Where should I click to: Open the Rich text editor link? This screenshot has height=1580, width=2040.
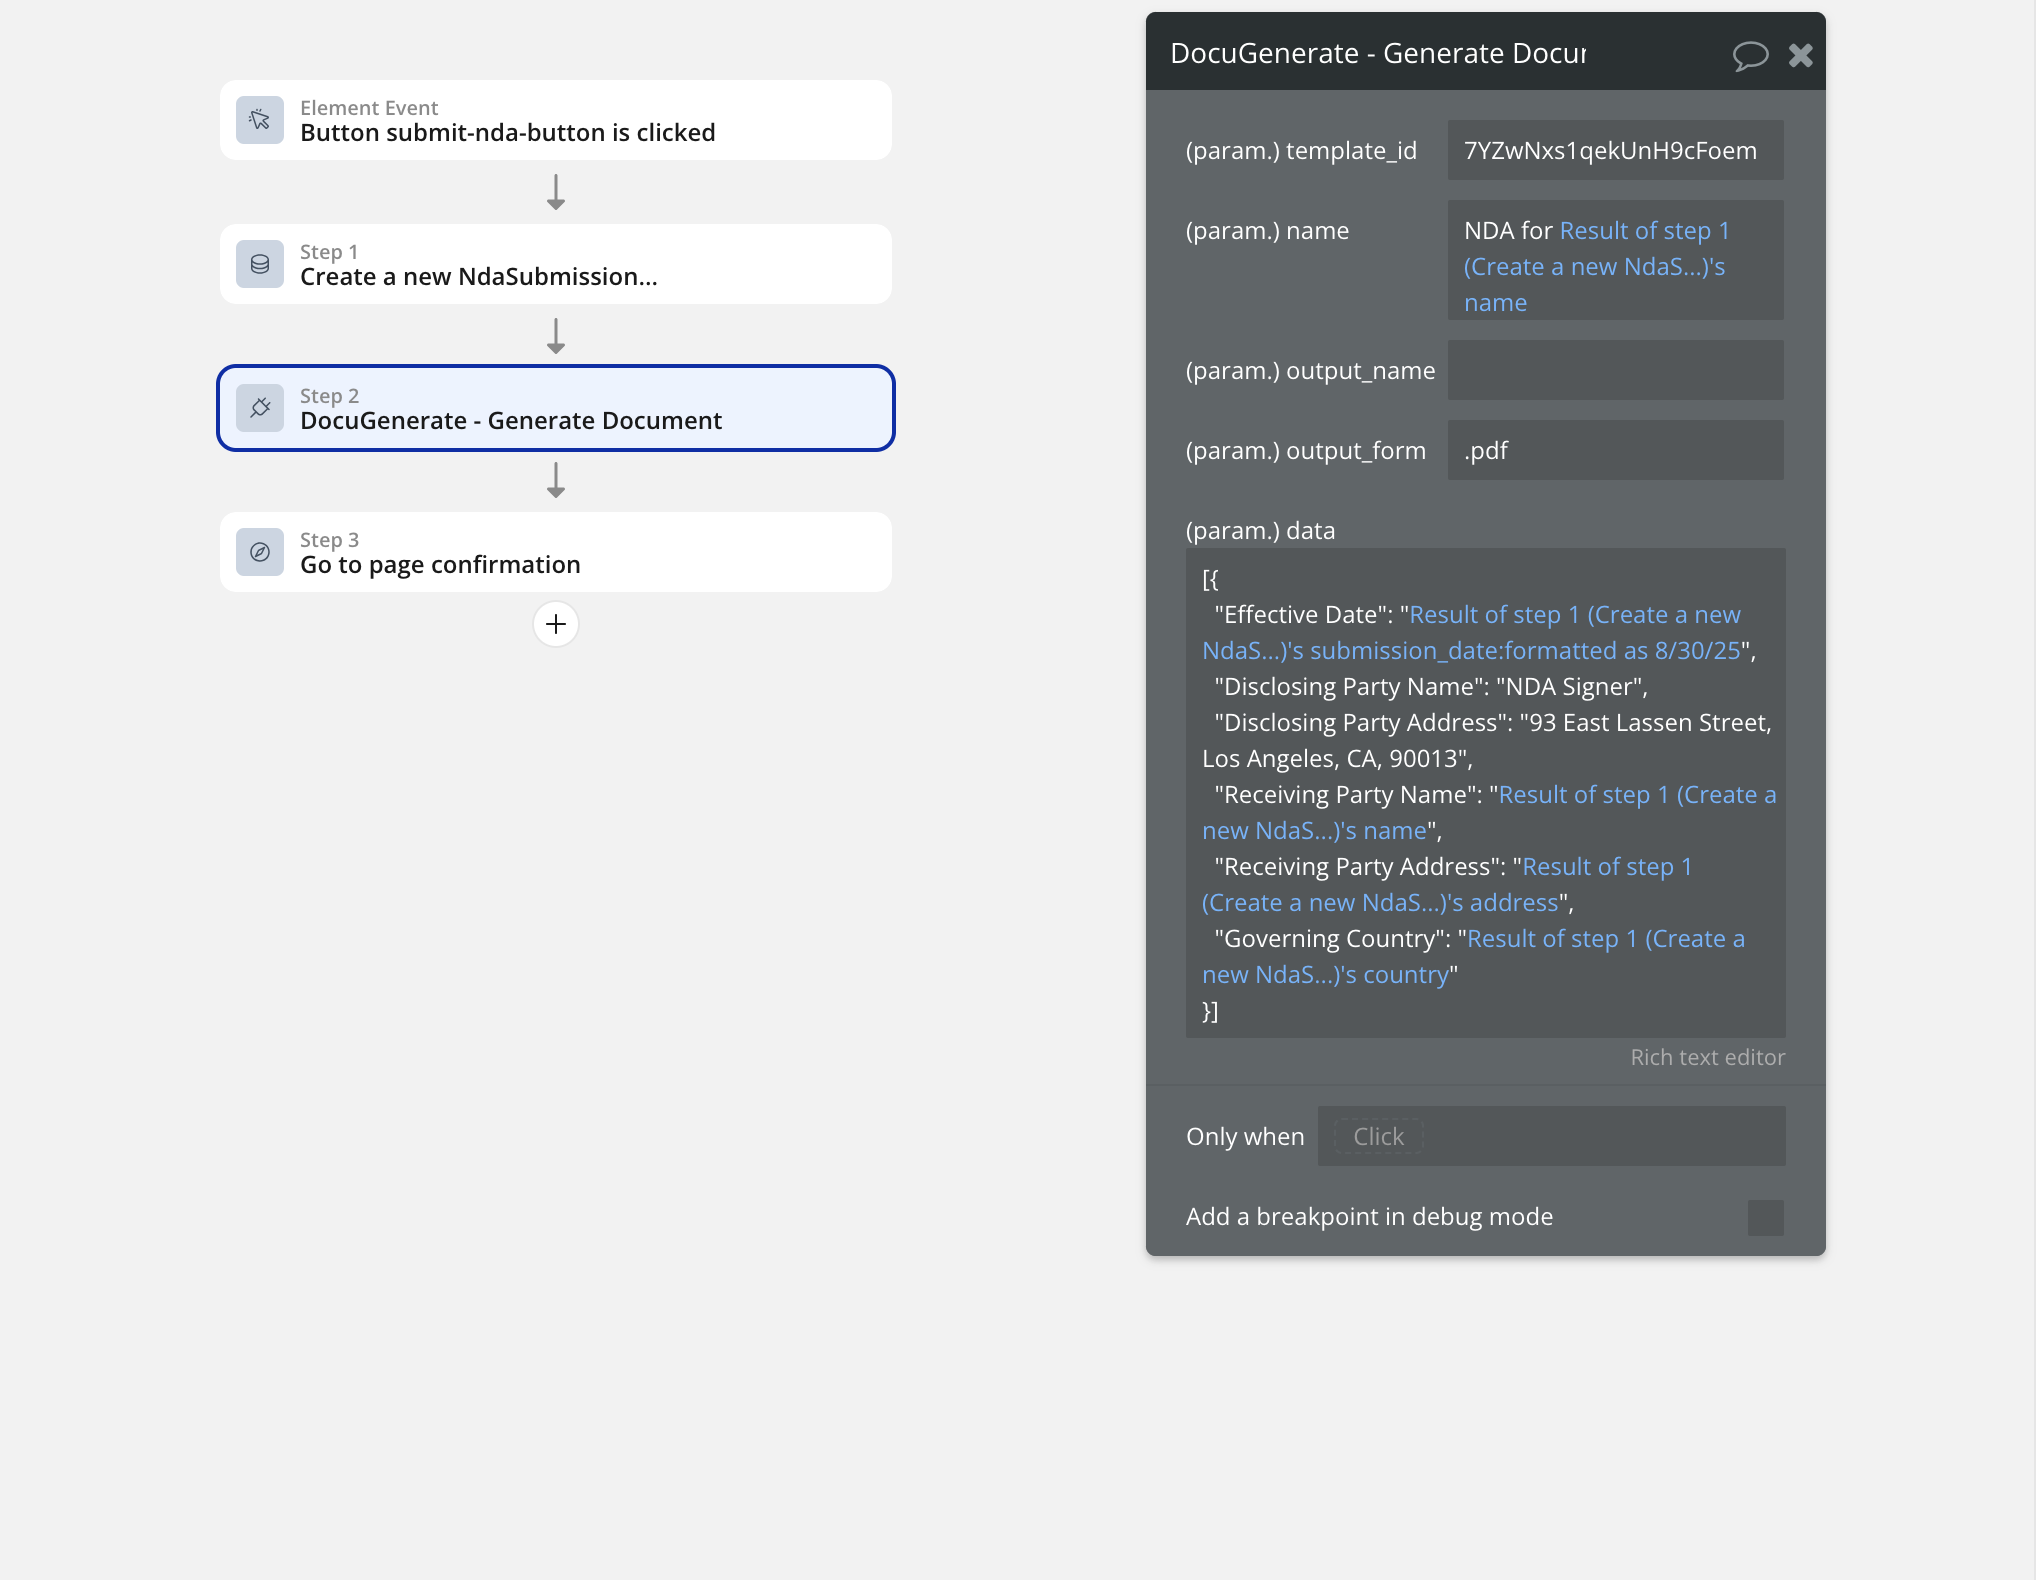tap(1707, 1057)
